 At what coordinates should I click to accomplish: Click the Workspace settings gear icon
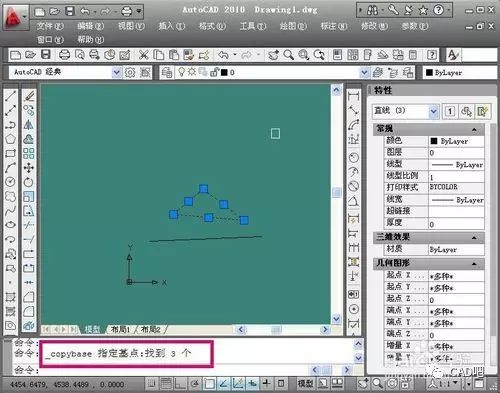click(130, 72)
